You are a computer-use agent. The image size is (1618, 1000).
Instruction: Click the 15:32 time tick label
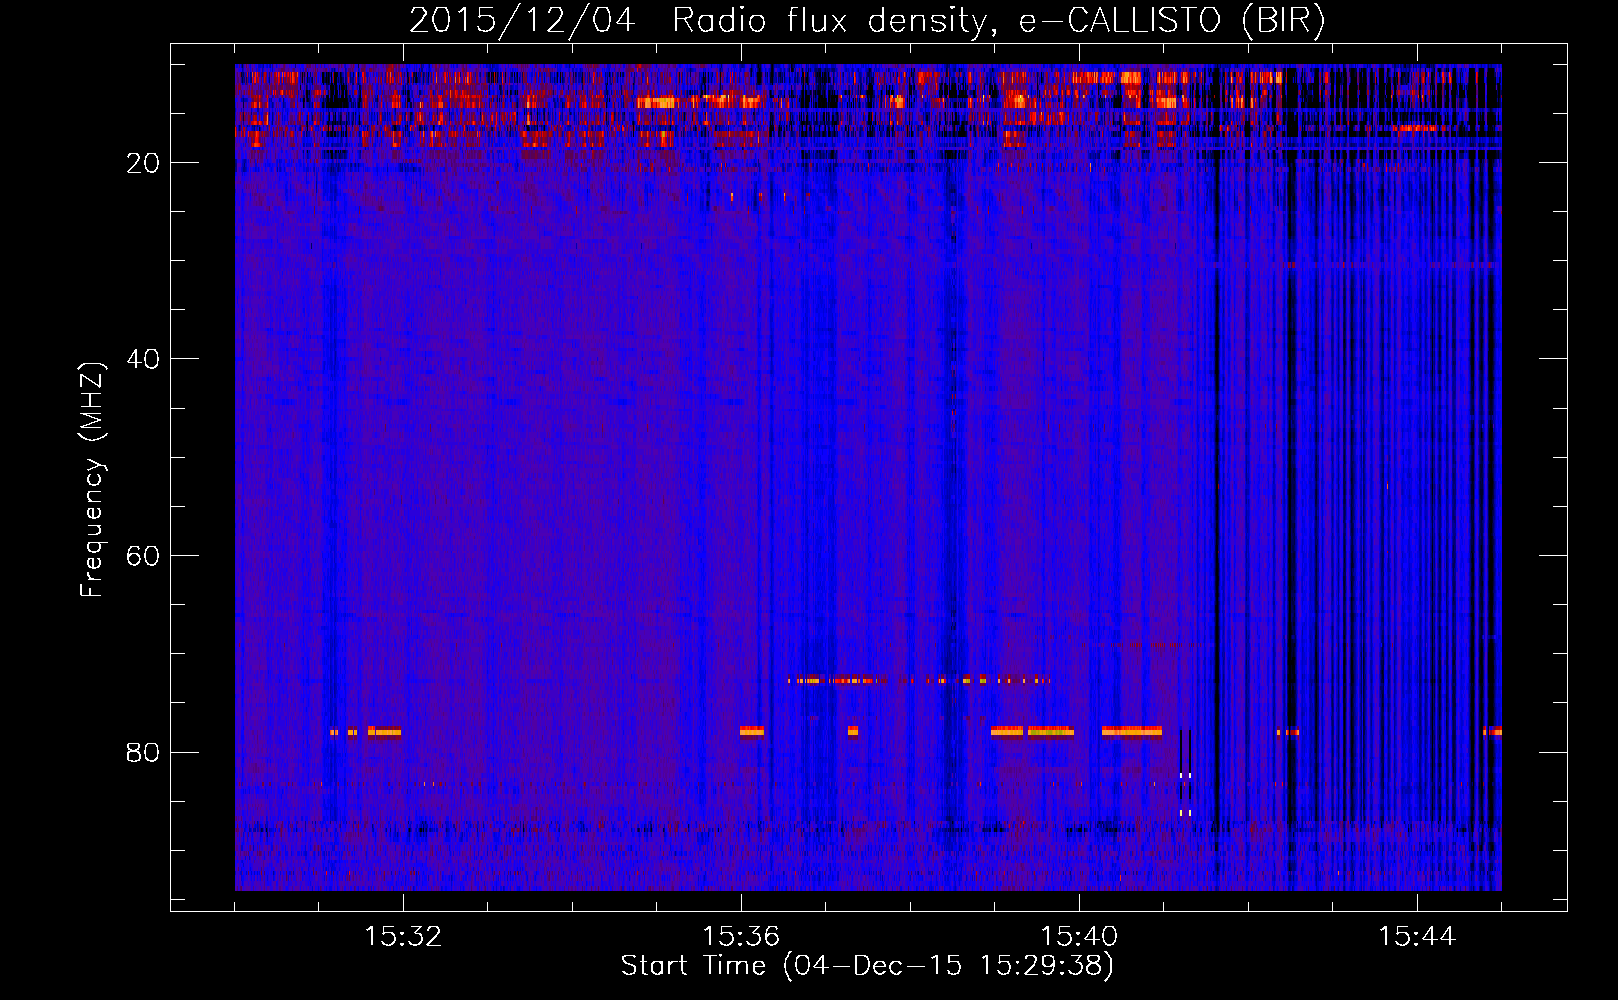tap(403, 937)
